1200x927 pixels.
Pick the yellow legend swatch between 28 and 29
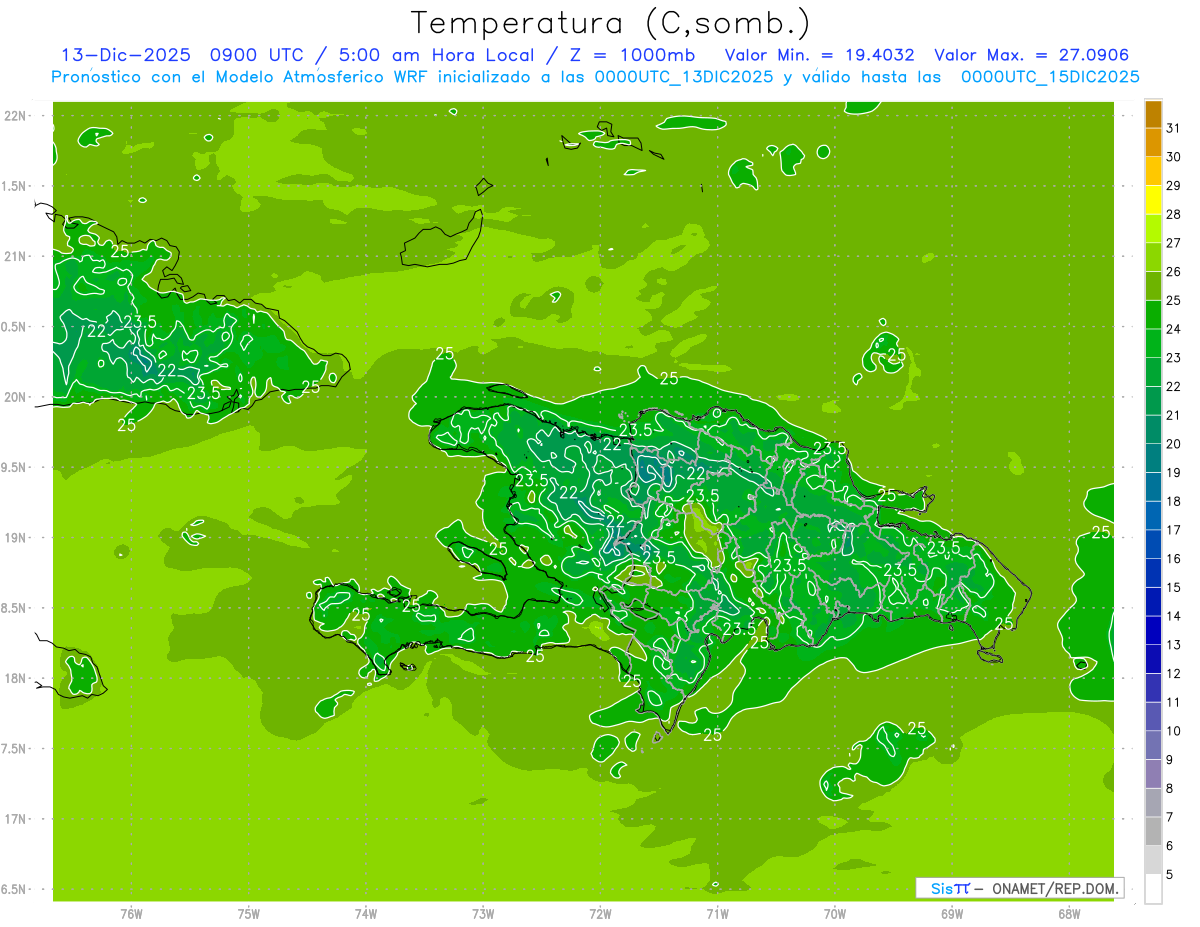(1153, 200)
